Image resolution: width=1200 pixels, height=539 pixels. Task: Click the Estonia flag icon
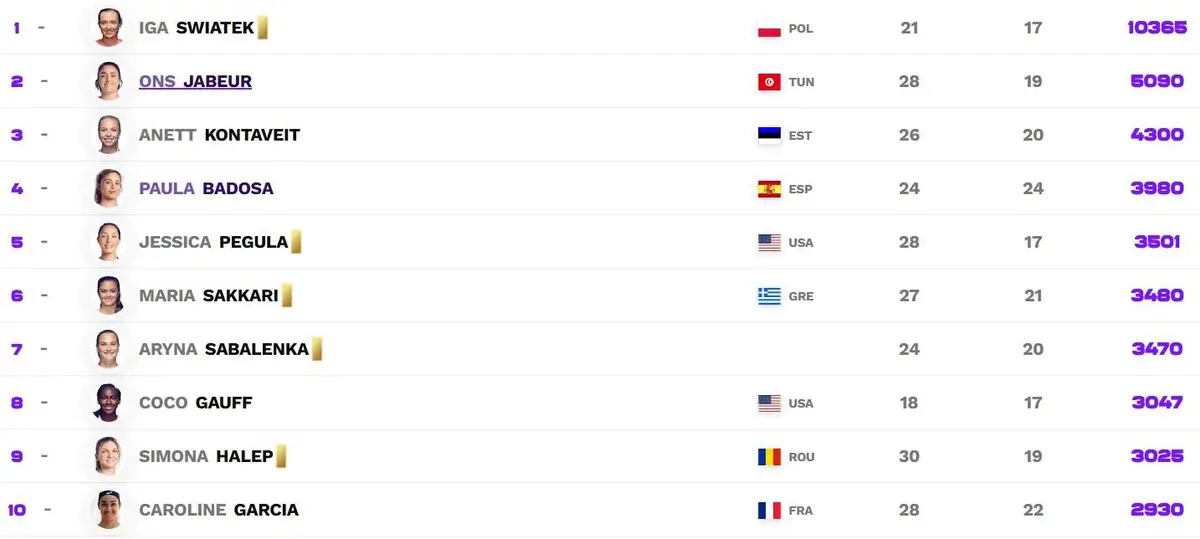coord(769,135)
